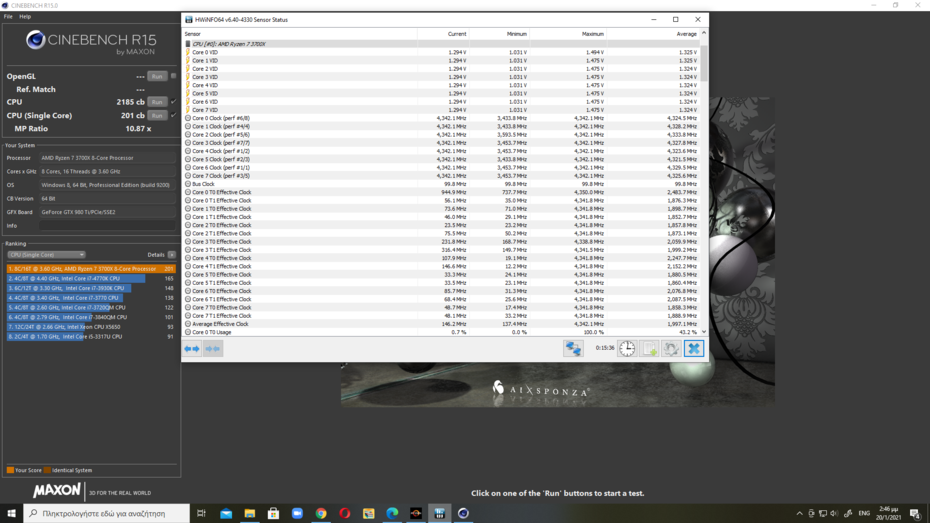Select the Core 0 Clock (perf #6/8) row
The width and height of the screenshot is (930, 523).
point(442,118)
